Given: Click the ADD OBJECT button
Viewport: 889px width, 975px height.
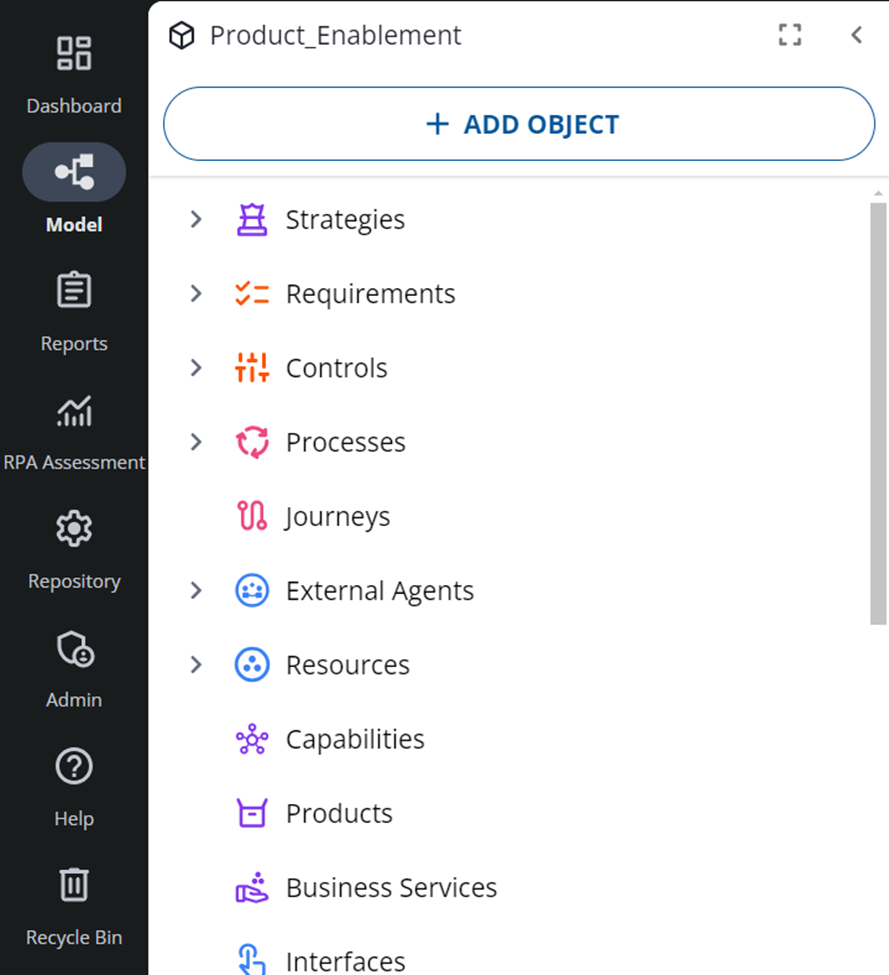Looking at the screenshot, I should click(x=519, y=124).
